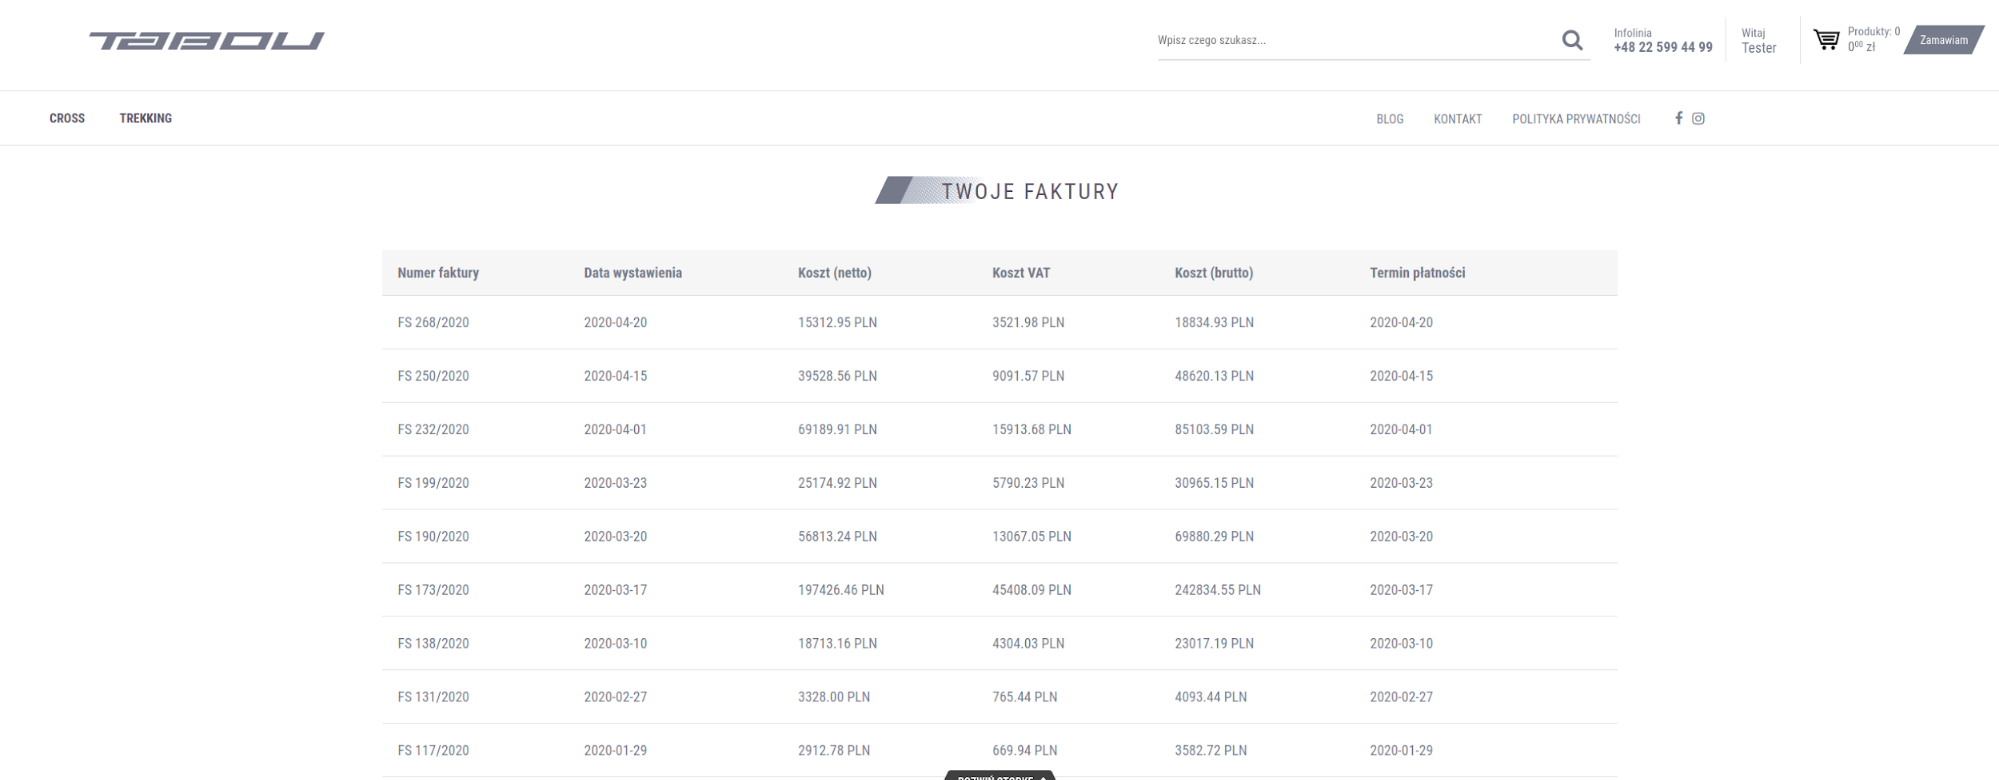Open Polityka Prywatności link
This screenshot has width=1999, height=780.
click(x=1576, y=119)
